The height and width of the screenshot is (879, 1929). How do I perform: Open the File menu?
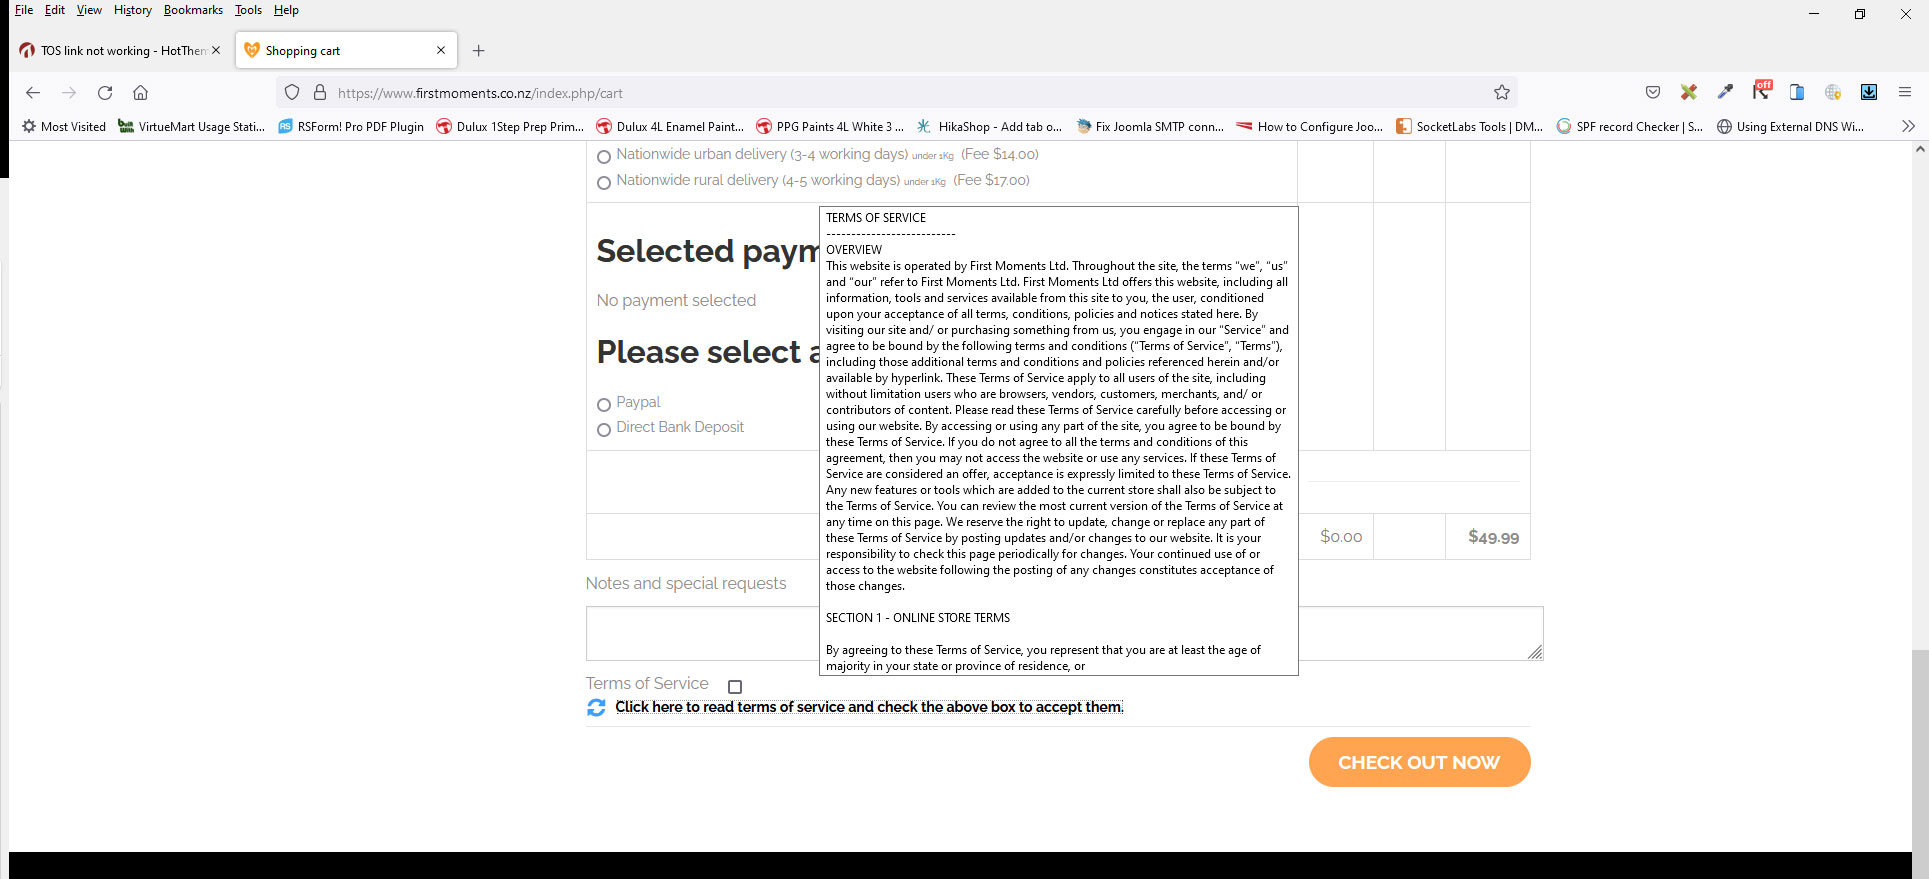click(24, 10)
